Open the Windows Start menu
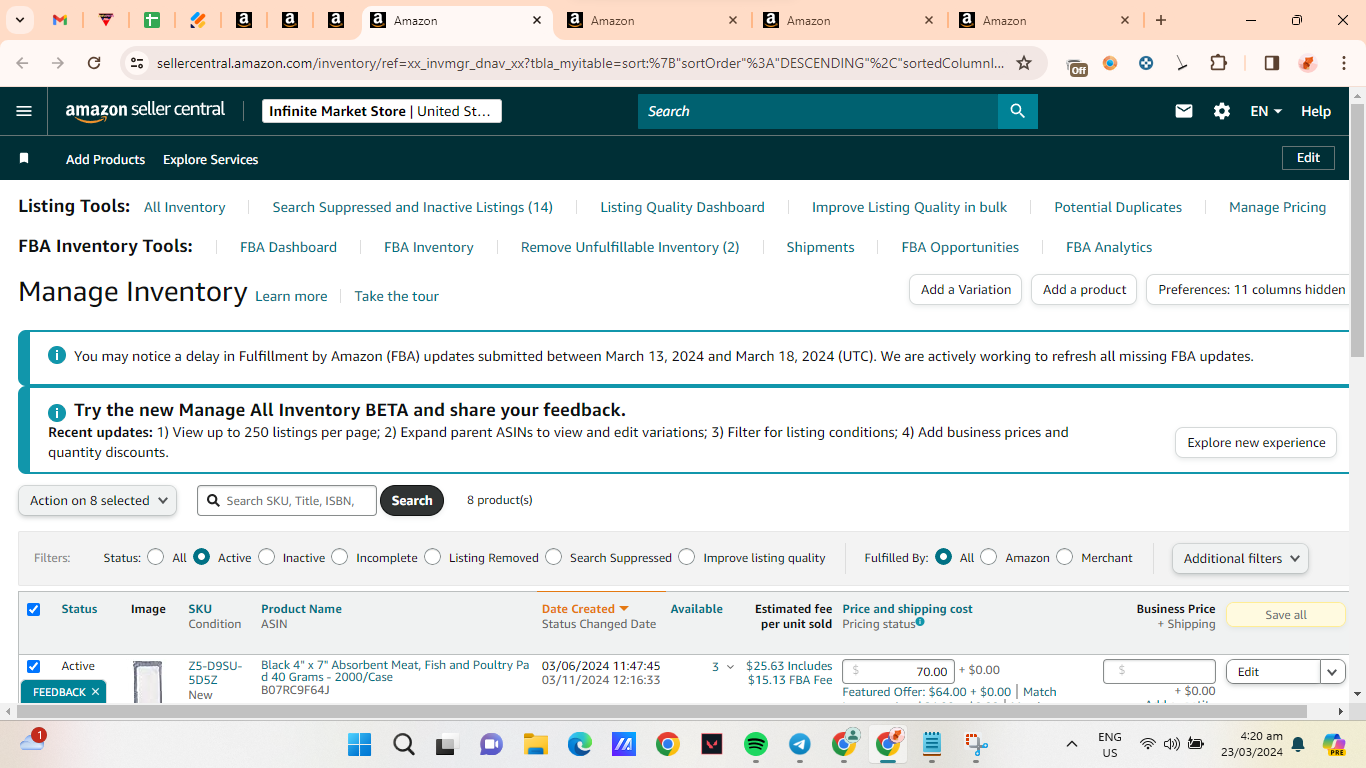Image resolution: width=1366 pixels, height=768 pixels. click(359, 744)
